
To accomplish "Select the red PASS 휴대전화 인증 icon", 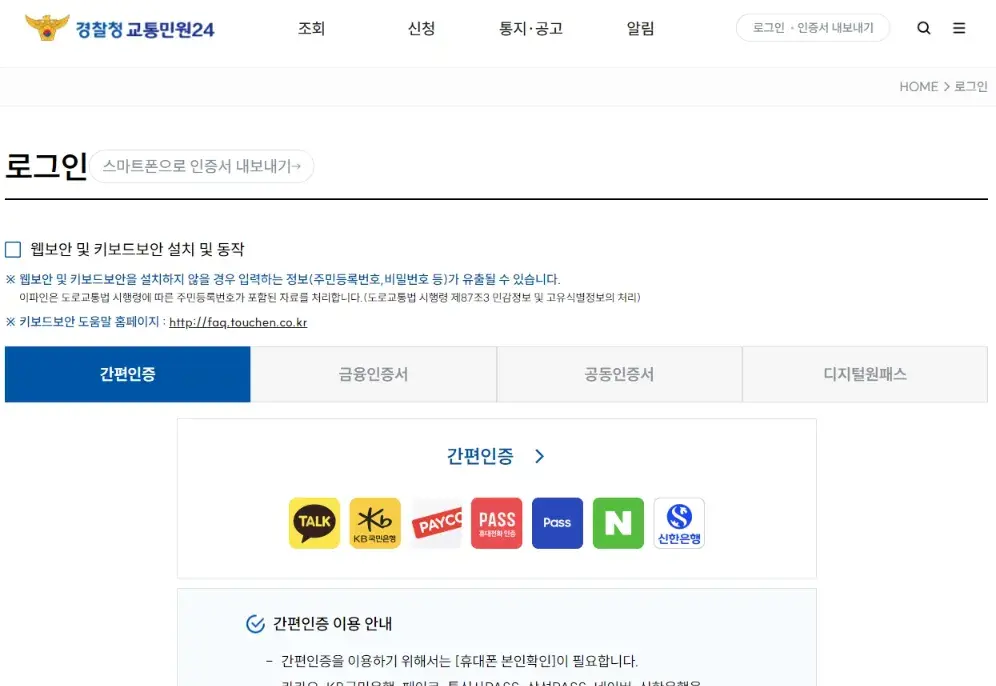I will point(496,522).
